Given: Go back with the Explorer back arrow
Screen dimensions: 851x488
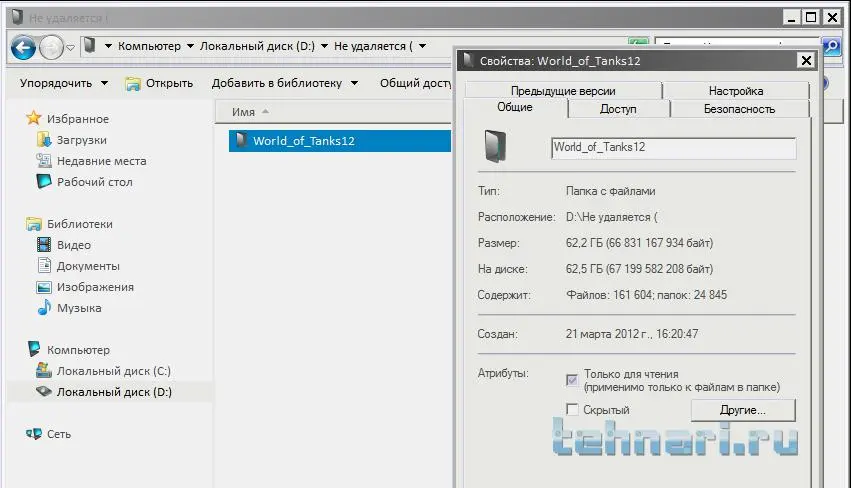Looking at the screenshot, I should coord(23,48).
